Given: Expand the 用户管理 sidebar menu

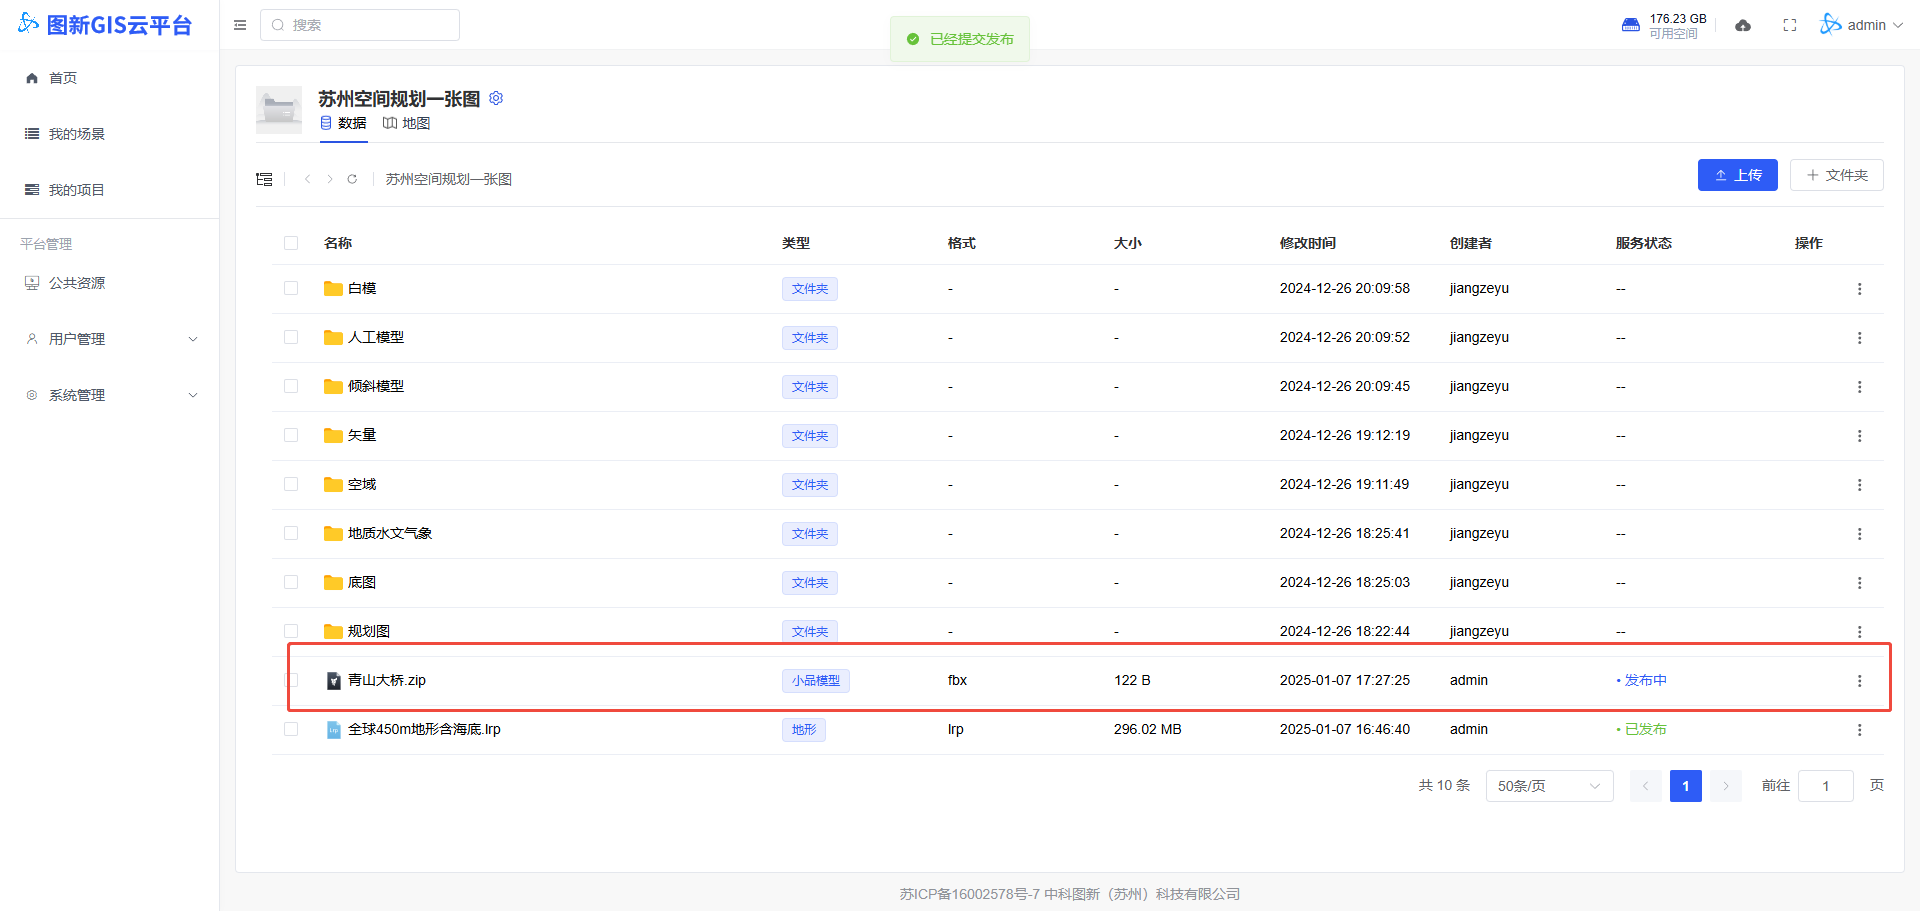Looking at the screenshot, I should 110,339.
